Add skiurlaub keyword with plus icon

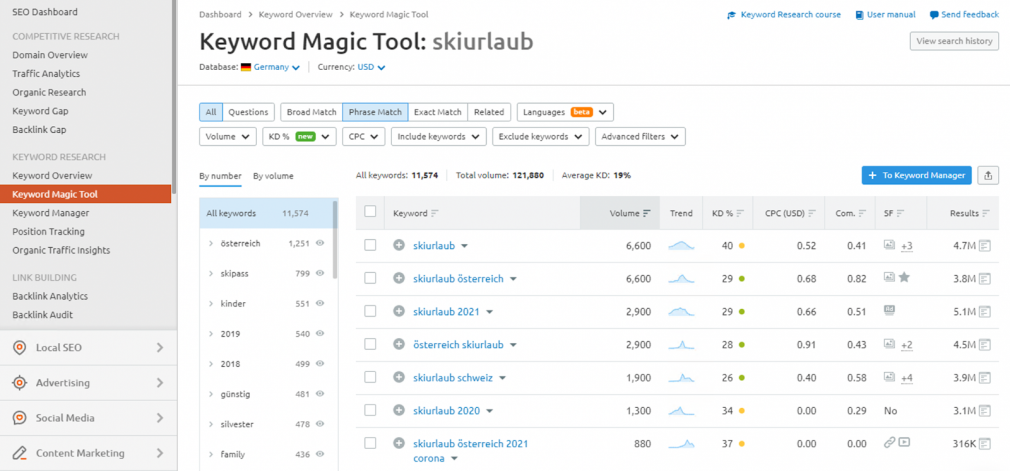pos(399,245)
